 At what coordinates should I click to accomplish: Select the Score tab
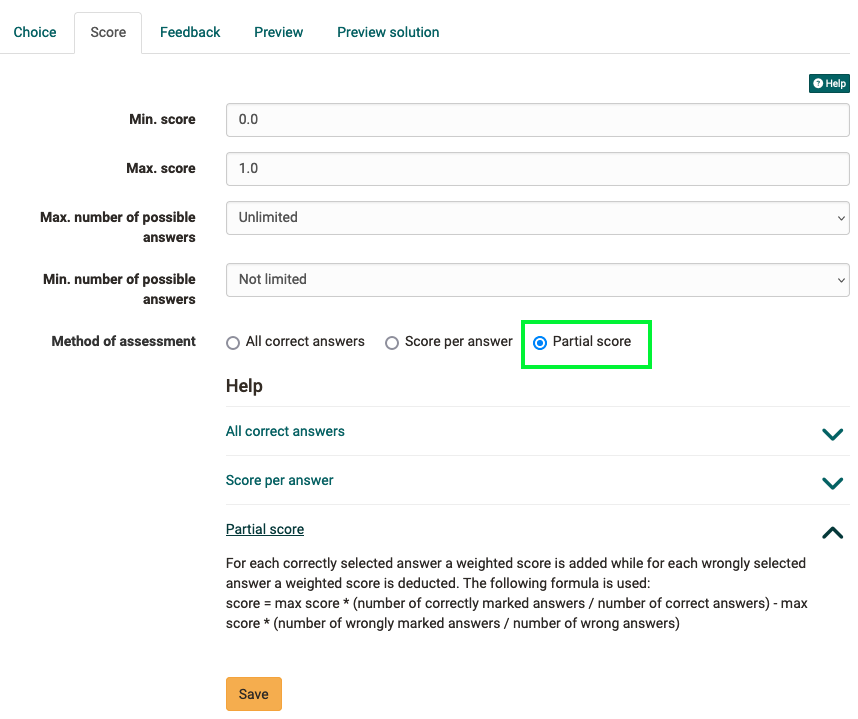click(x=108, y=32)
